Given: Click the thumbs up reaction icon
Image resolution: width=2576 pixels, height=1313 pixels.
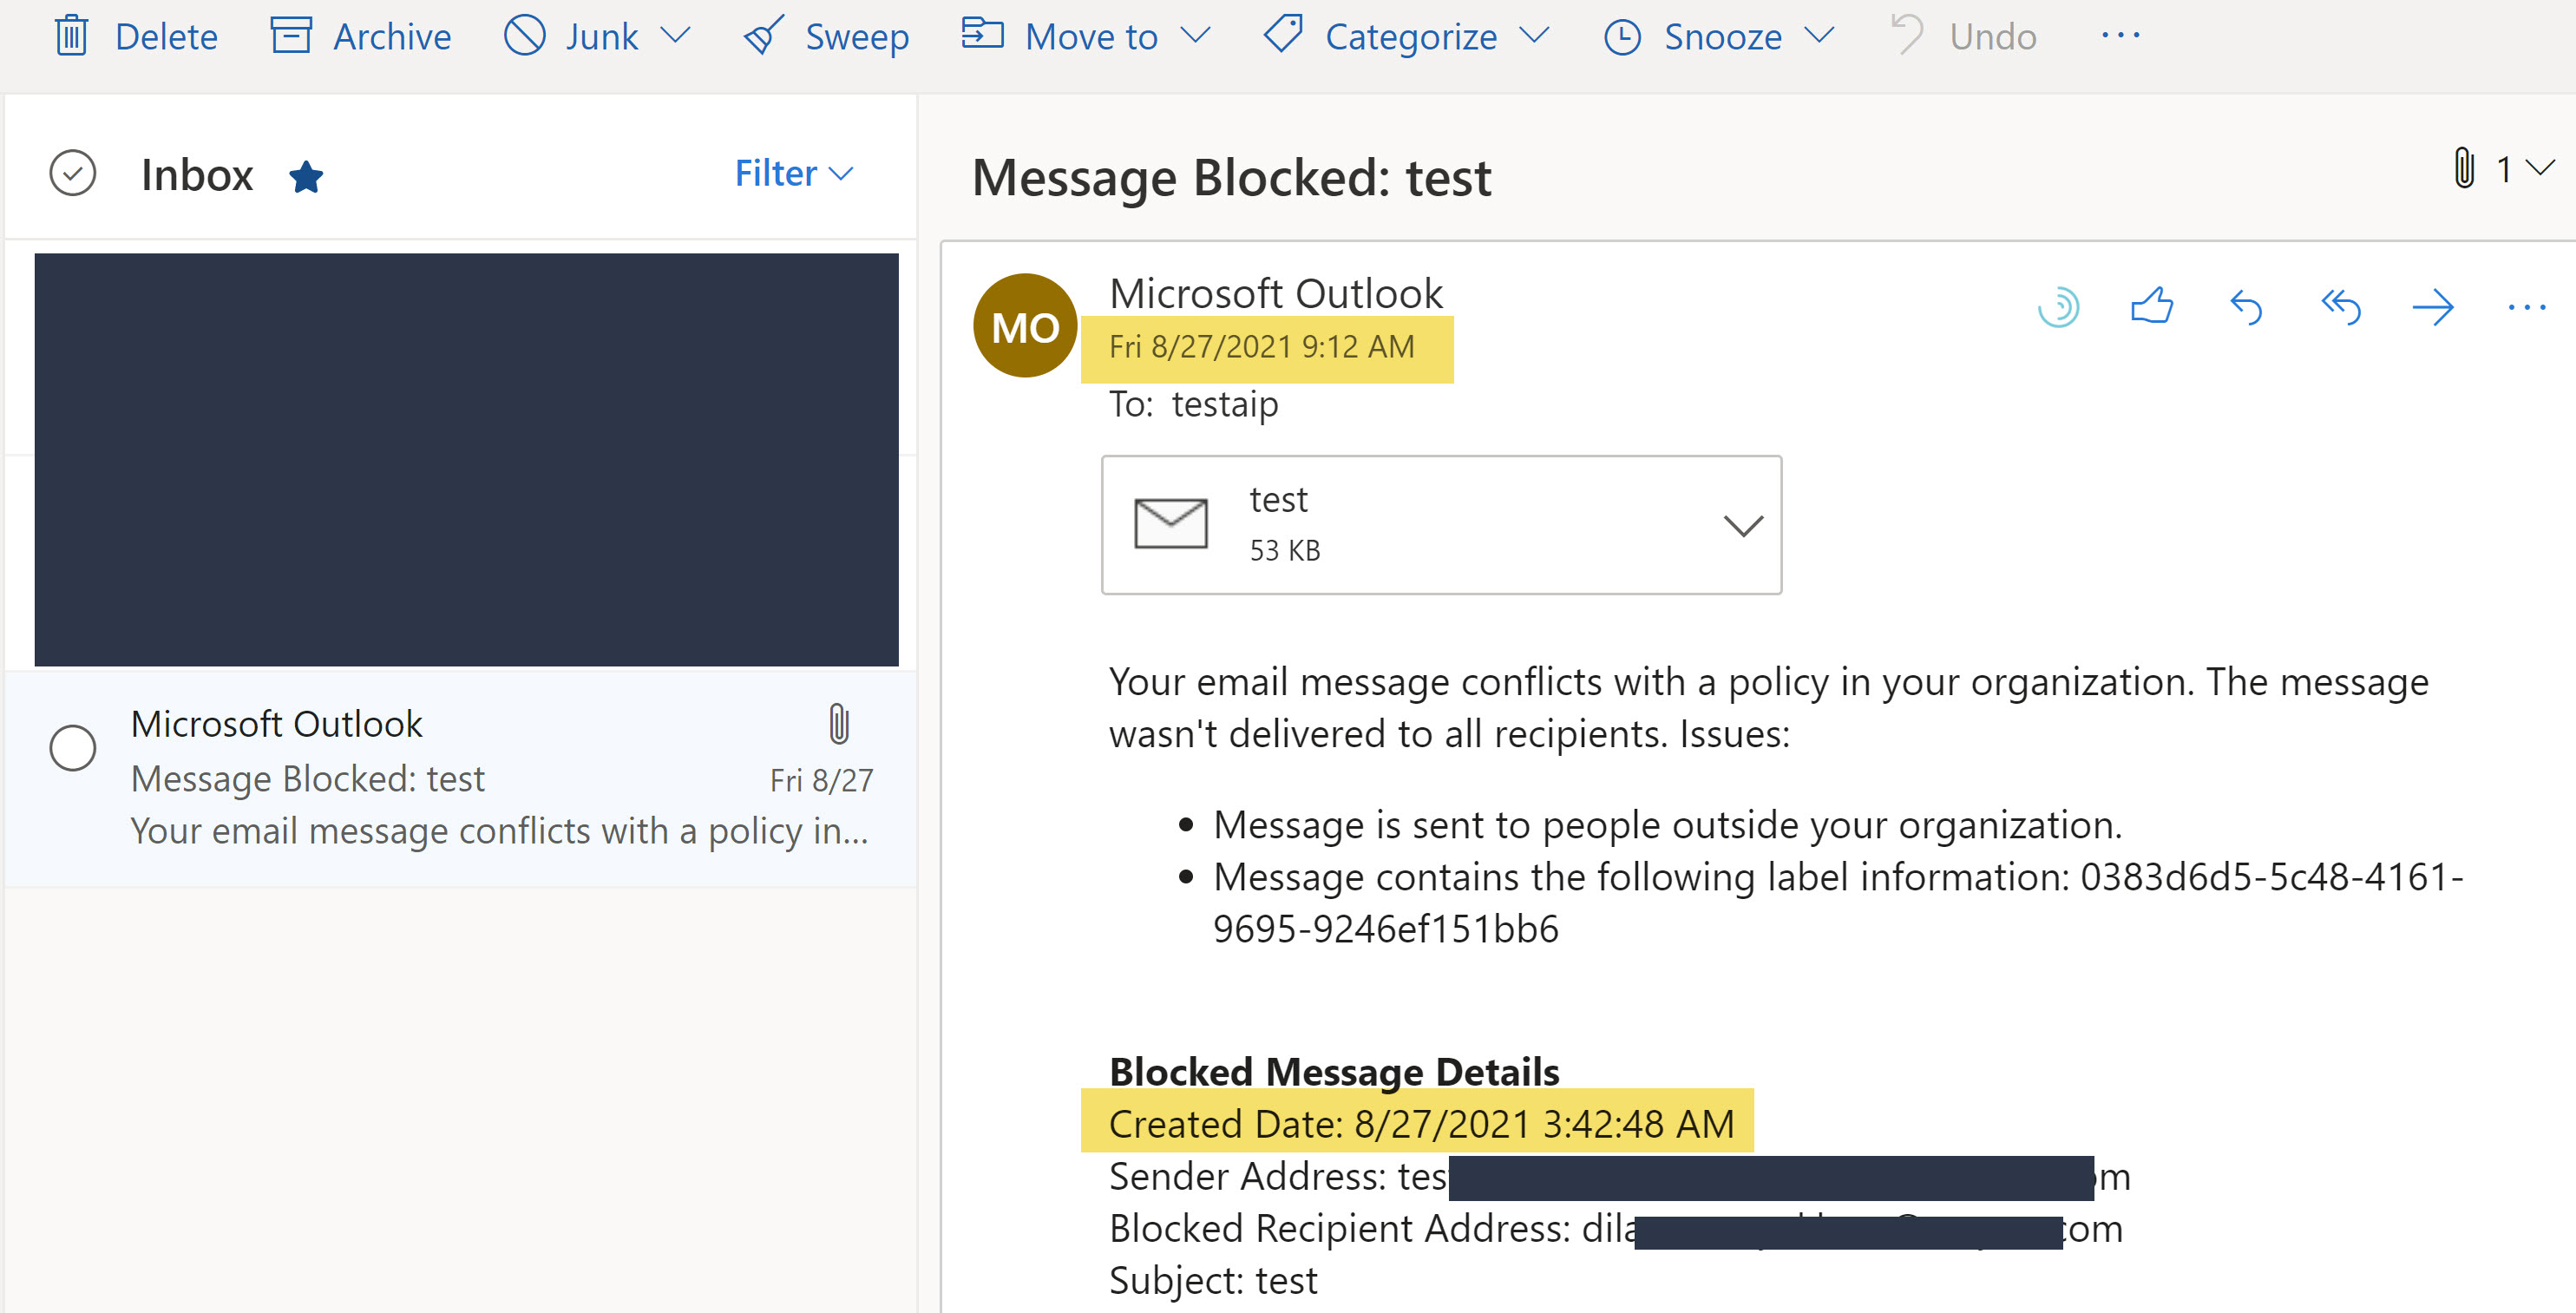Looking at the screenshot, I should 2152,308.
